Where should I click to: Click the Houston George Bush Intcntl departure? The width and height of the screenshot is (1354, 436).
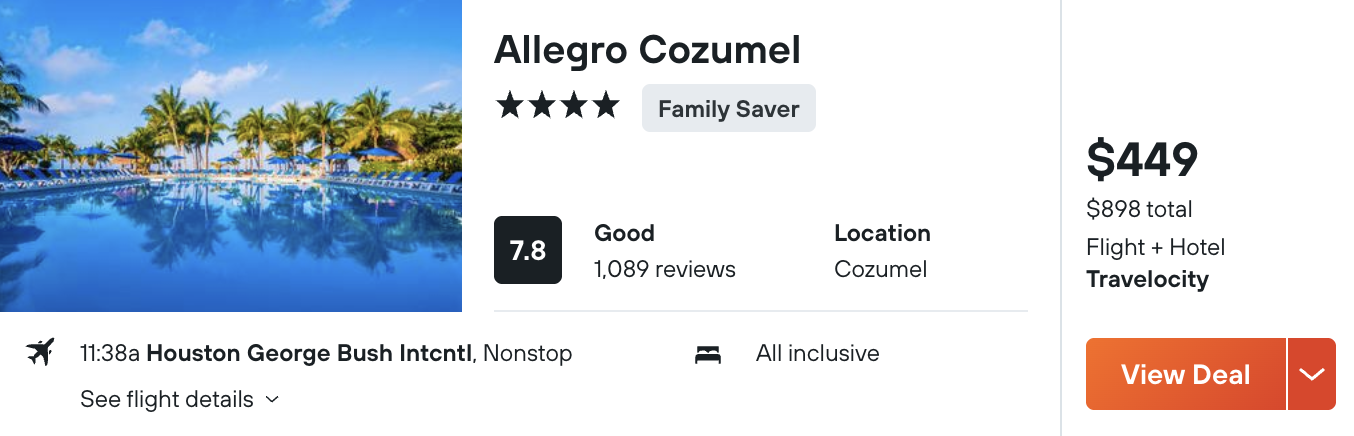point(309,353)
